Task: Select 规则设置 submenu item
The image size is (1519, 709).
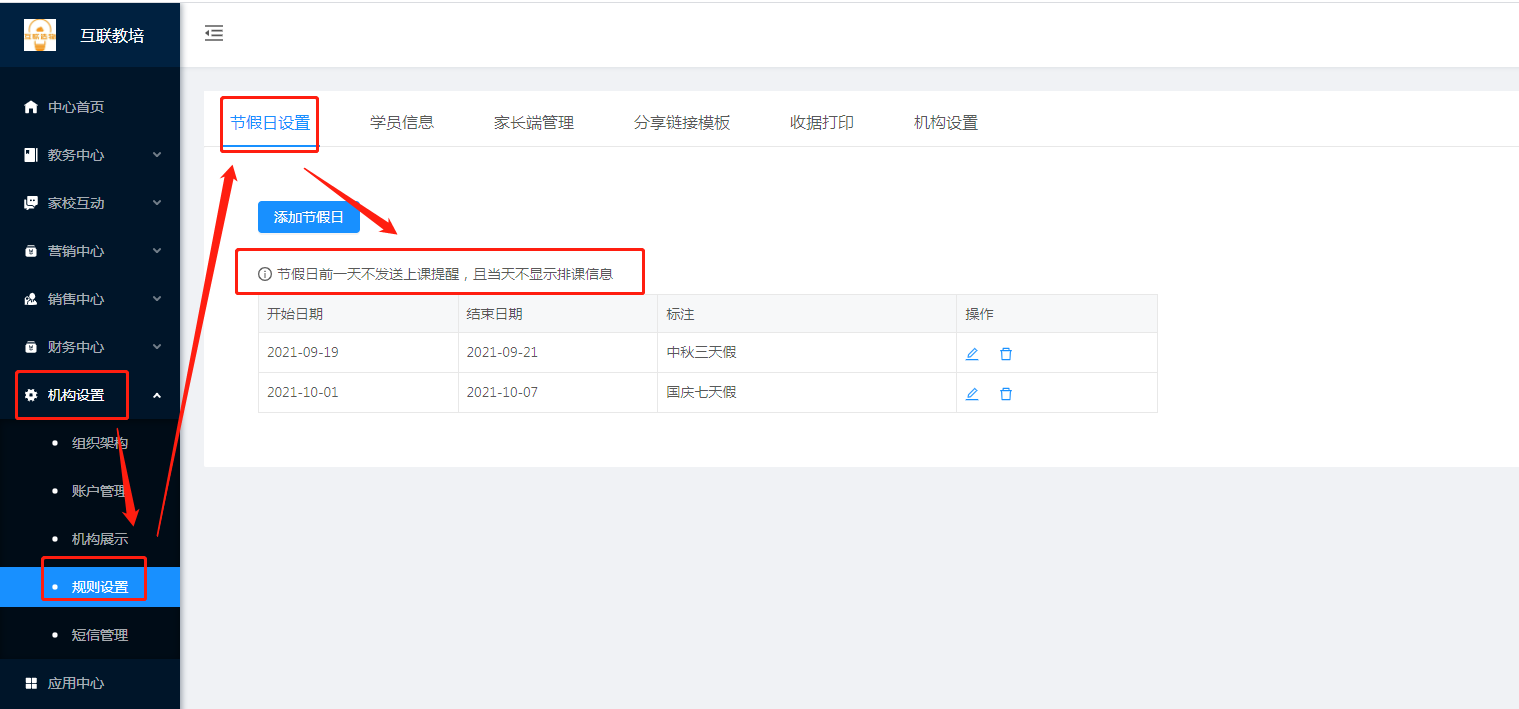Action: [x=90, y=587]
